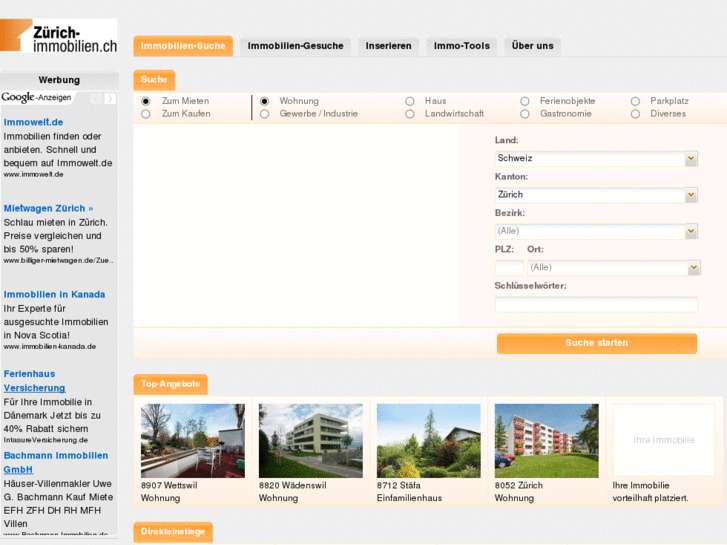This screenshot has height=545, width=727.
Task: Choose the Landwirtschaft radio option
Action: 409,114
